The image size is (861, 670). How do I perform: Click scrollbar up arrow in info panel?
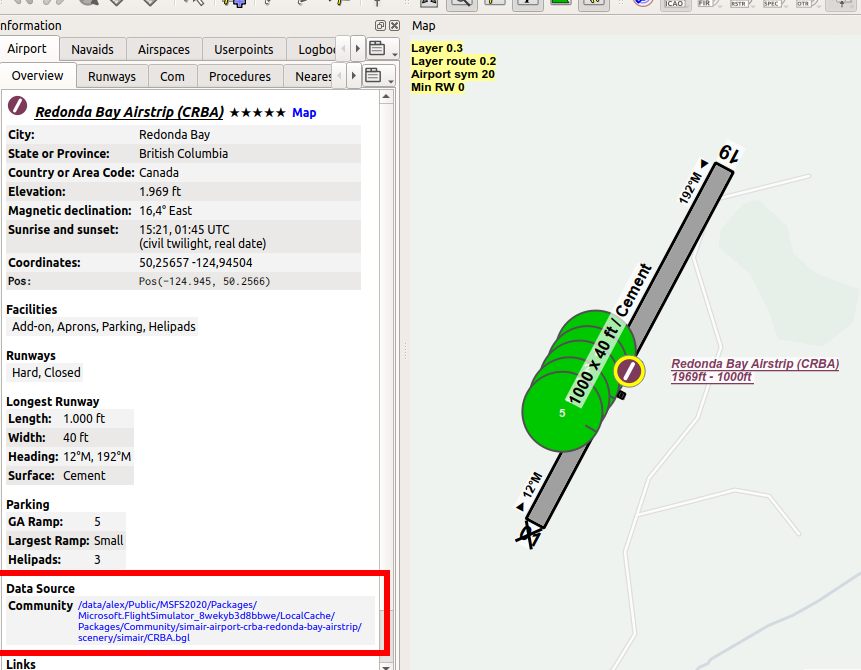(386, 97)
